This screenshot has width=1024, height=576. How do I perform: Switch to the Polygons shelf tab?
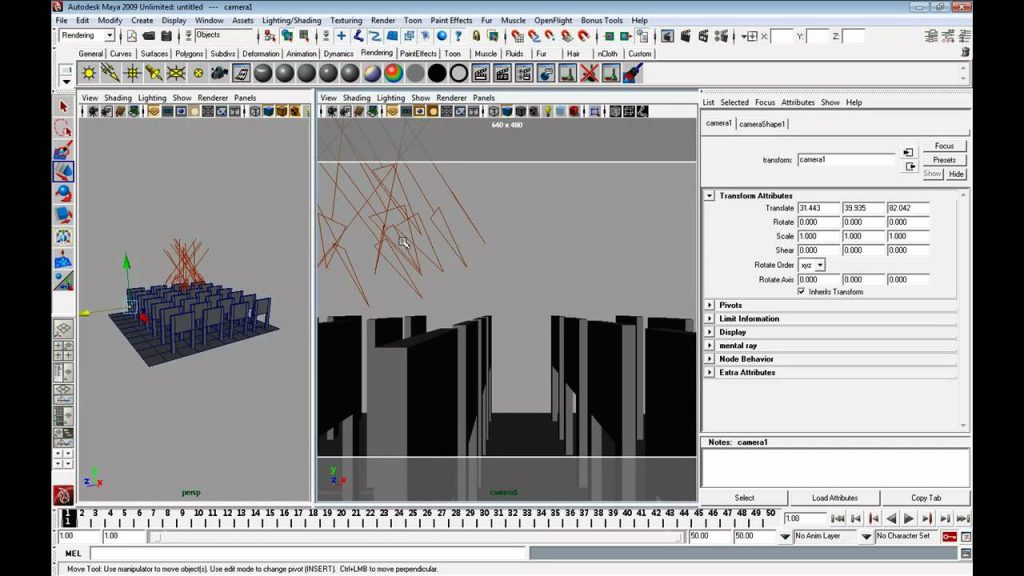tap(189, 54)
